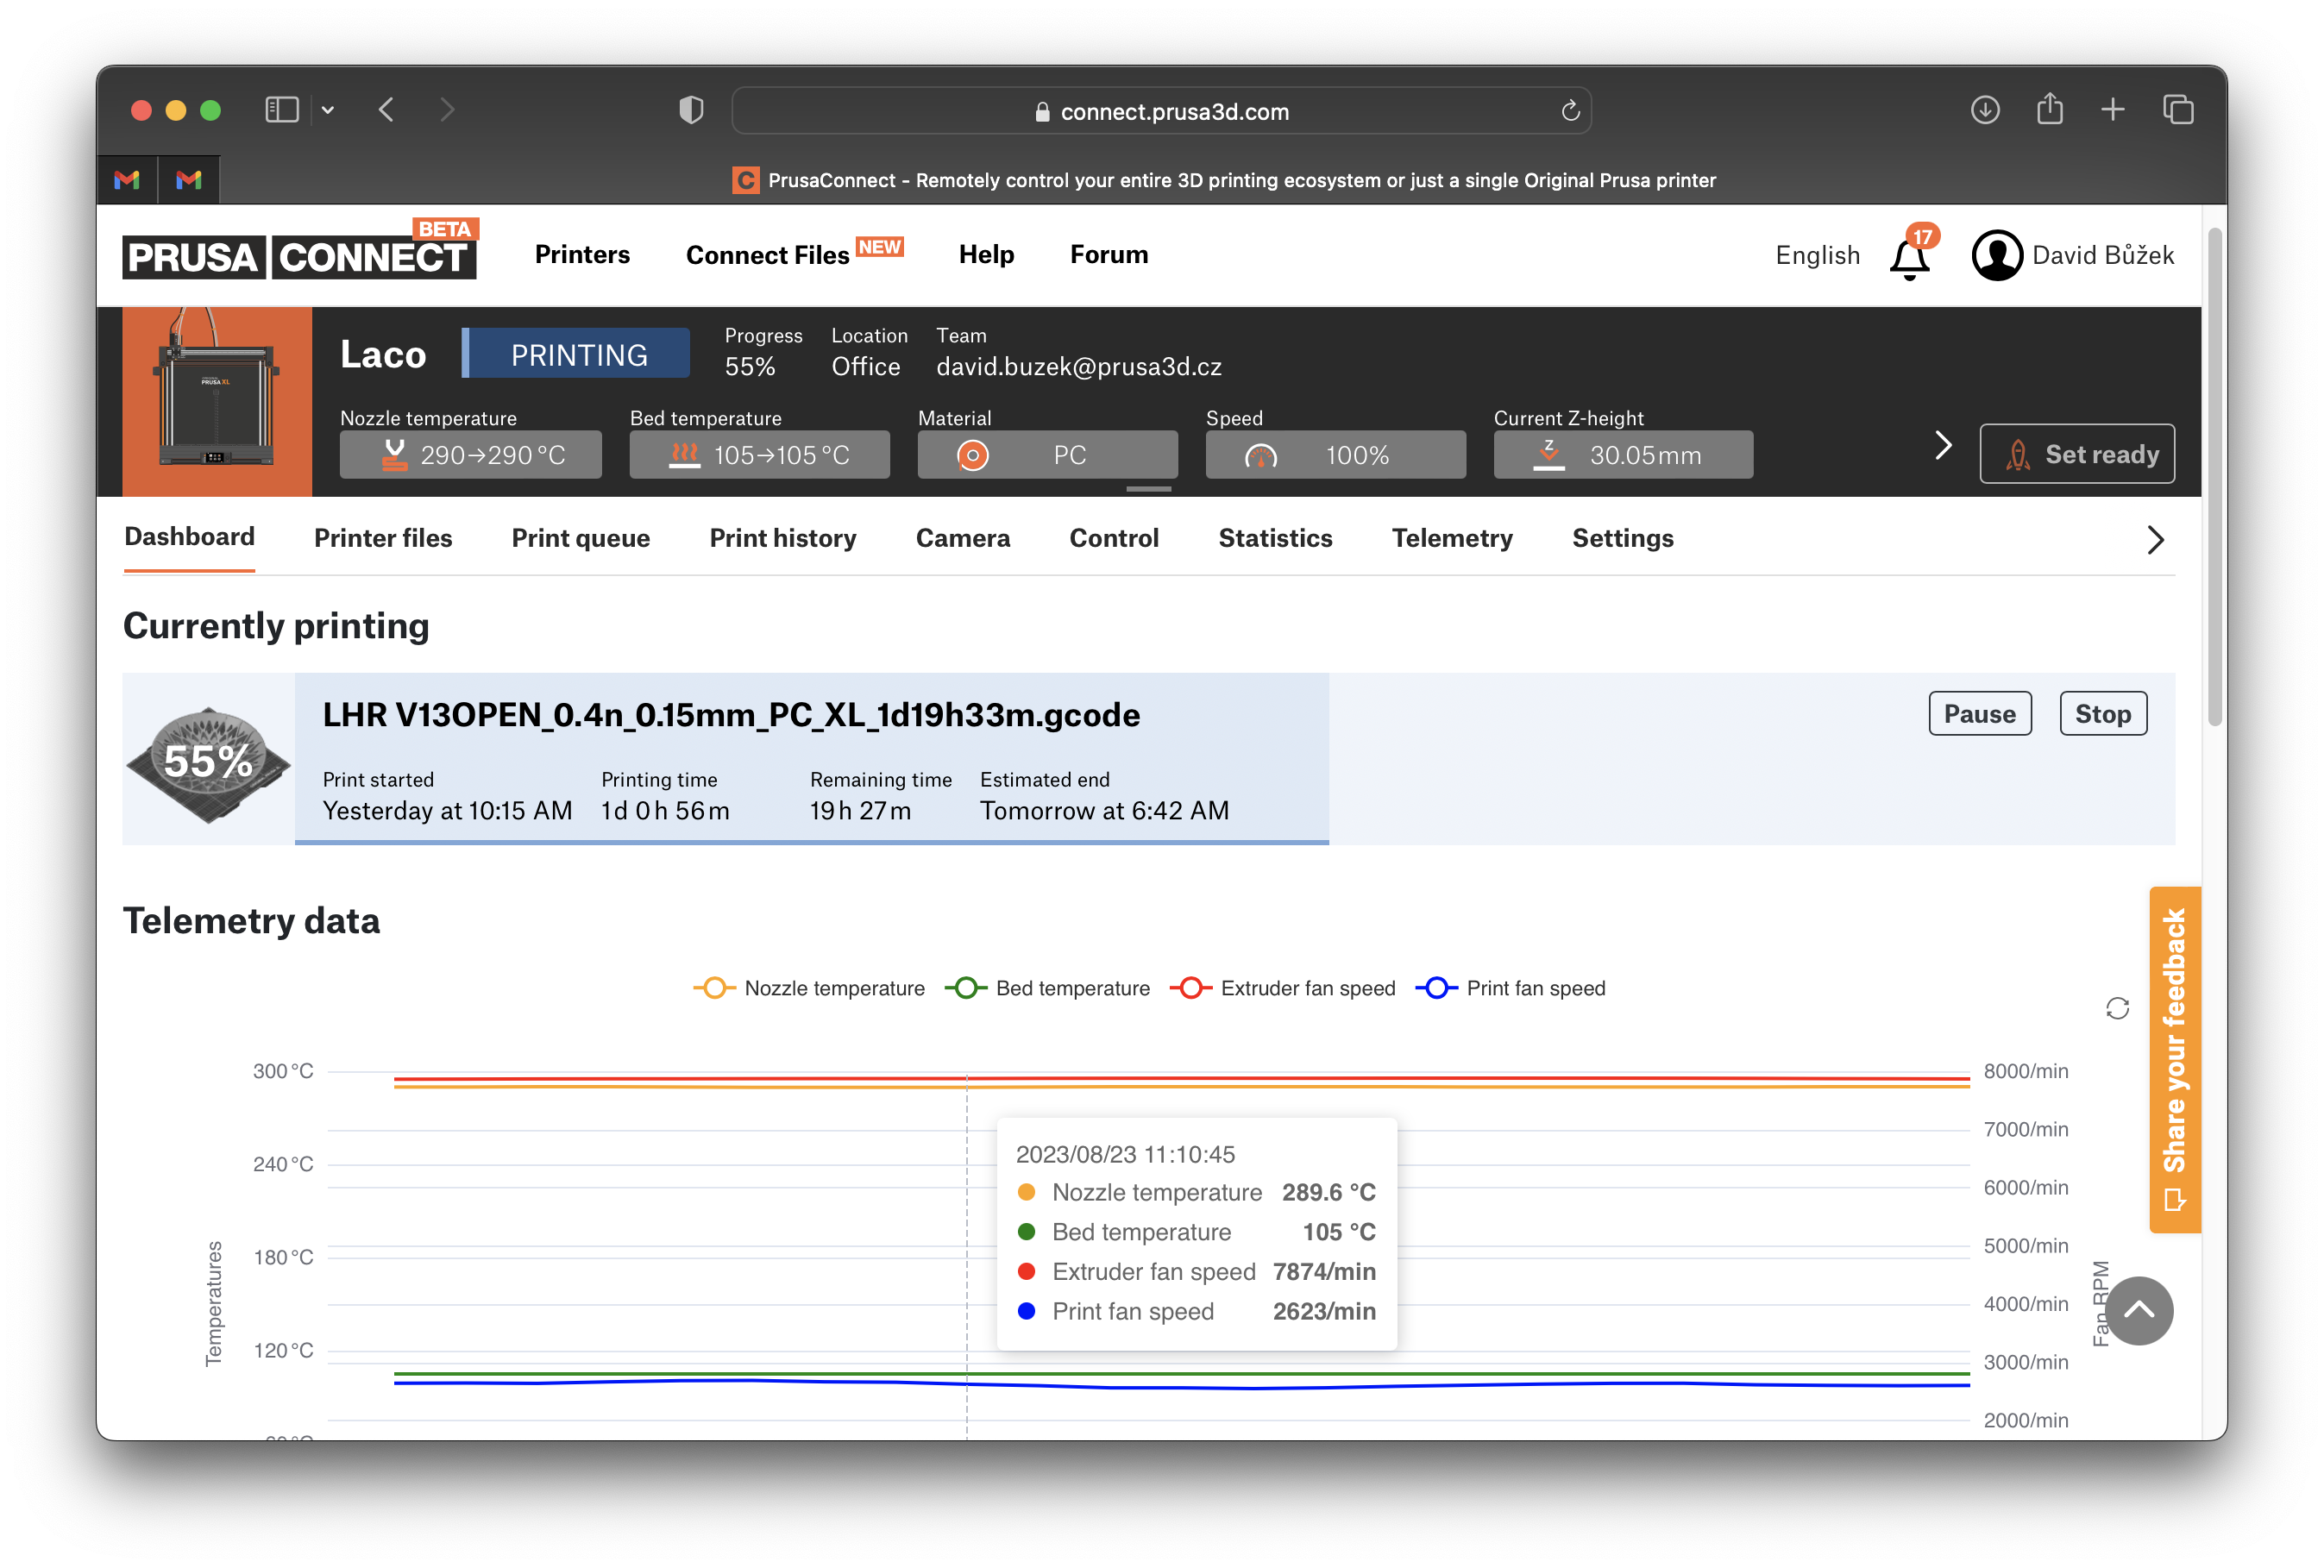Switch to the Print queue tab
This screenshot has width=2324, height=1568.
coord(580,538)
